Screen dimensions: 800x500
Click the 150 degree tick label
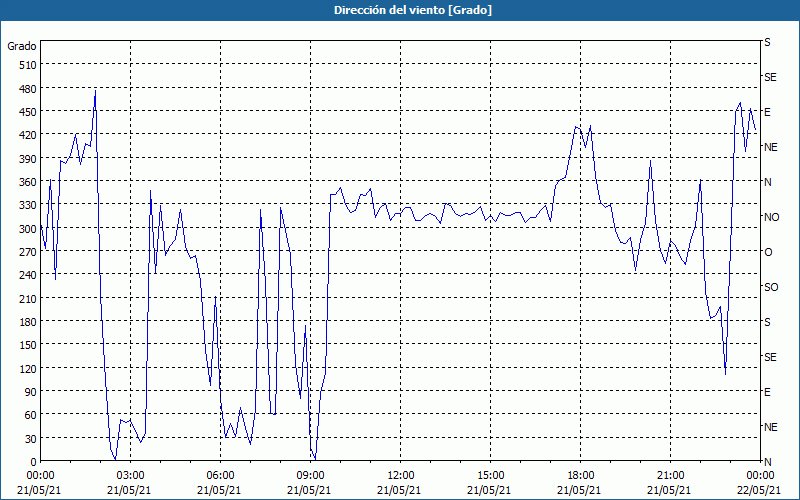point(28,345)
